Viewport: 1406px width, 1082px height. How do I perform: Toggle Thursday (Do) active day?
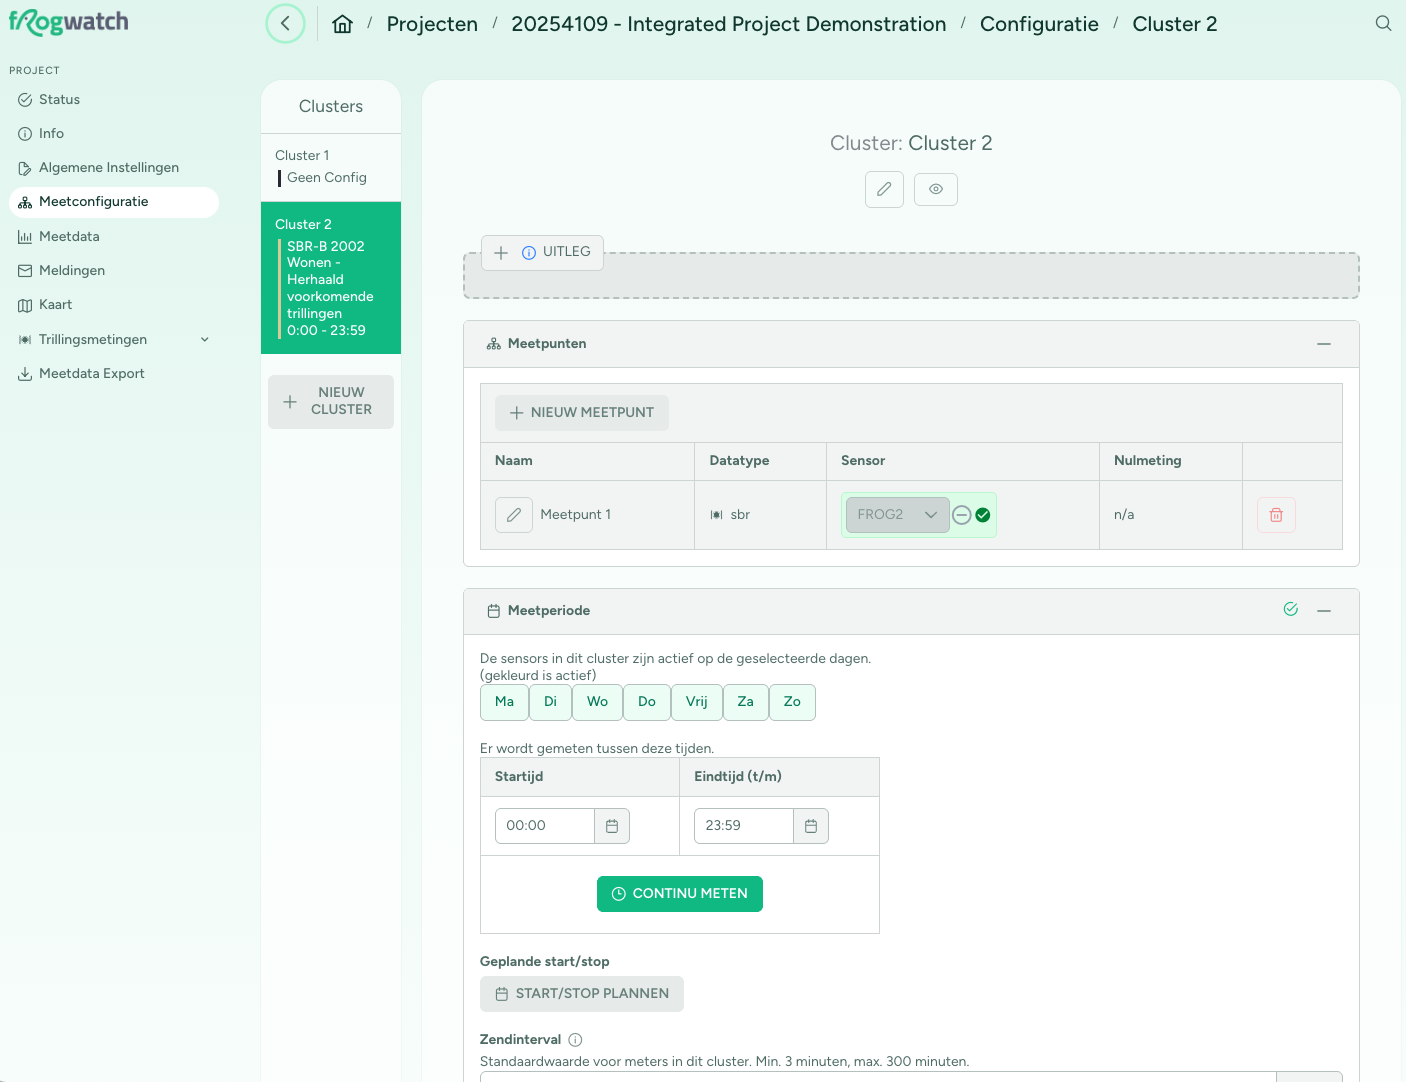(x=647, y=702)
